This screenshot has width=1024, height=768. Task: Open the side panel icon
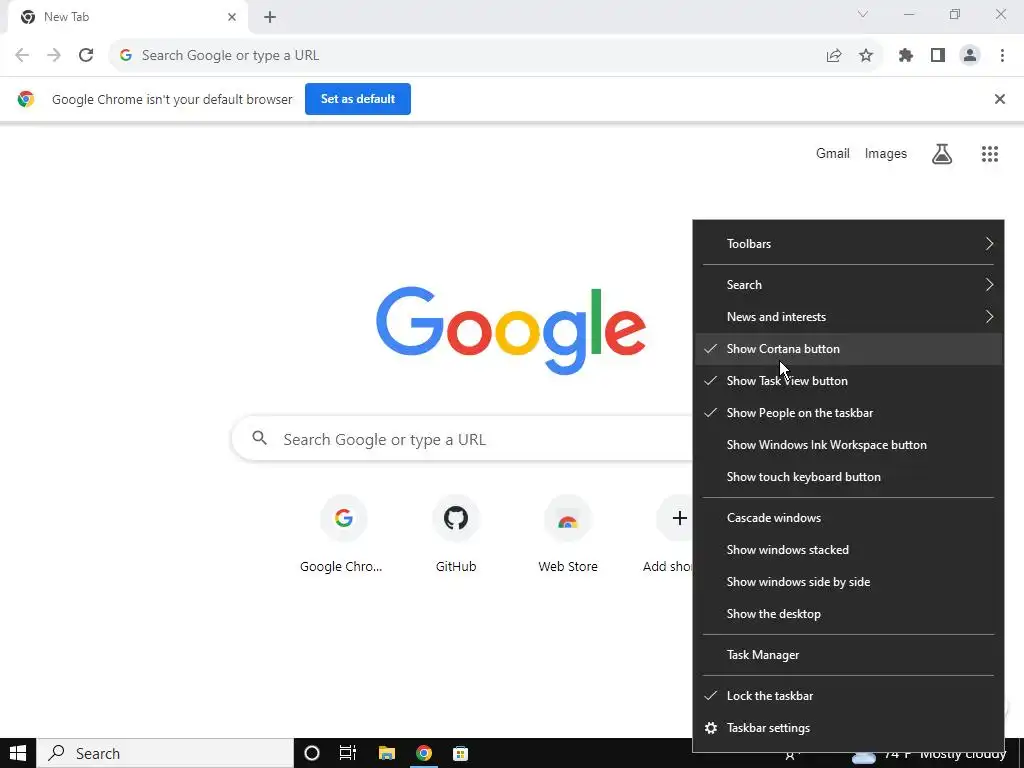point(938,56)
